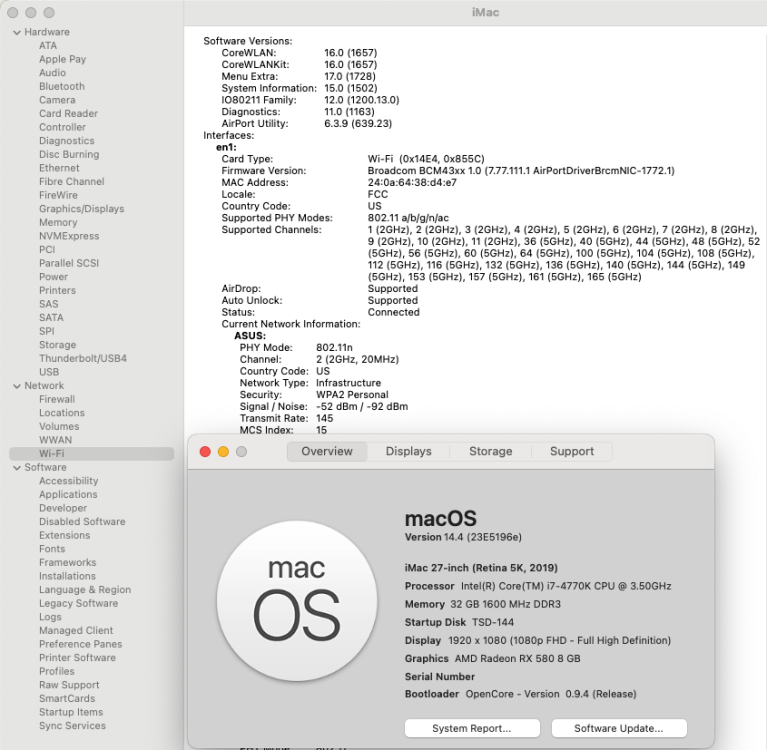Screen dimensions: 767x750
Task: Click the large macOS logo image
Action: (x=297, y=601)
